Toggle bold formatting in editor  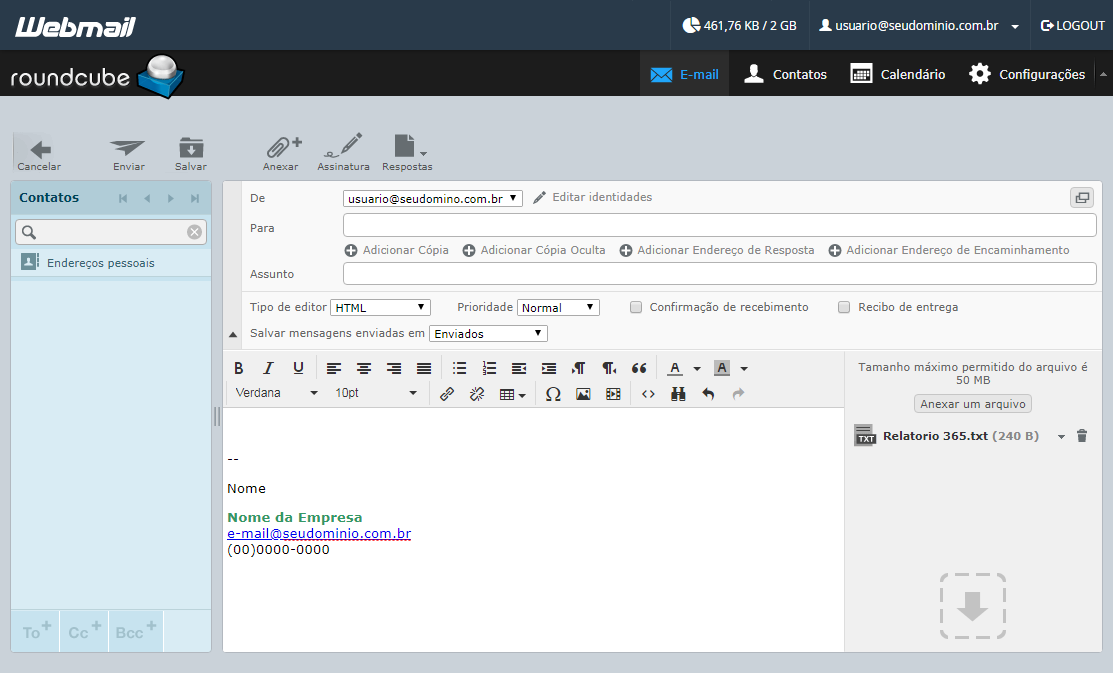[x=238, y=368]
